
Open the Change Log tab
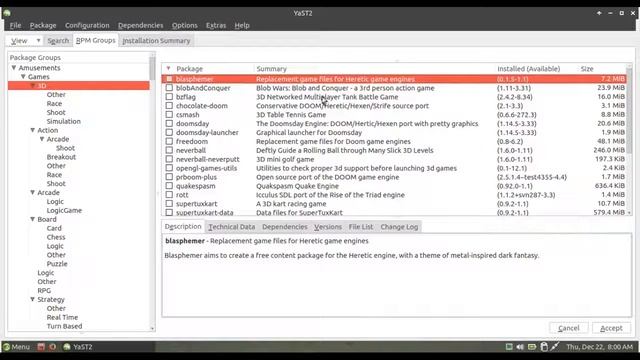pos(399,227)
